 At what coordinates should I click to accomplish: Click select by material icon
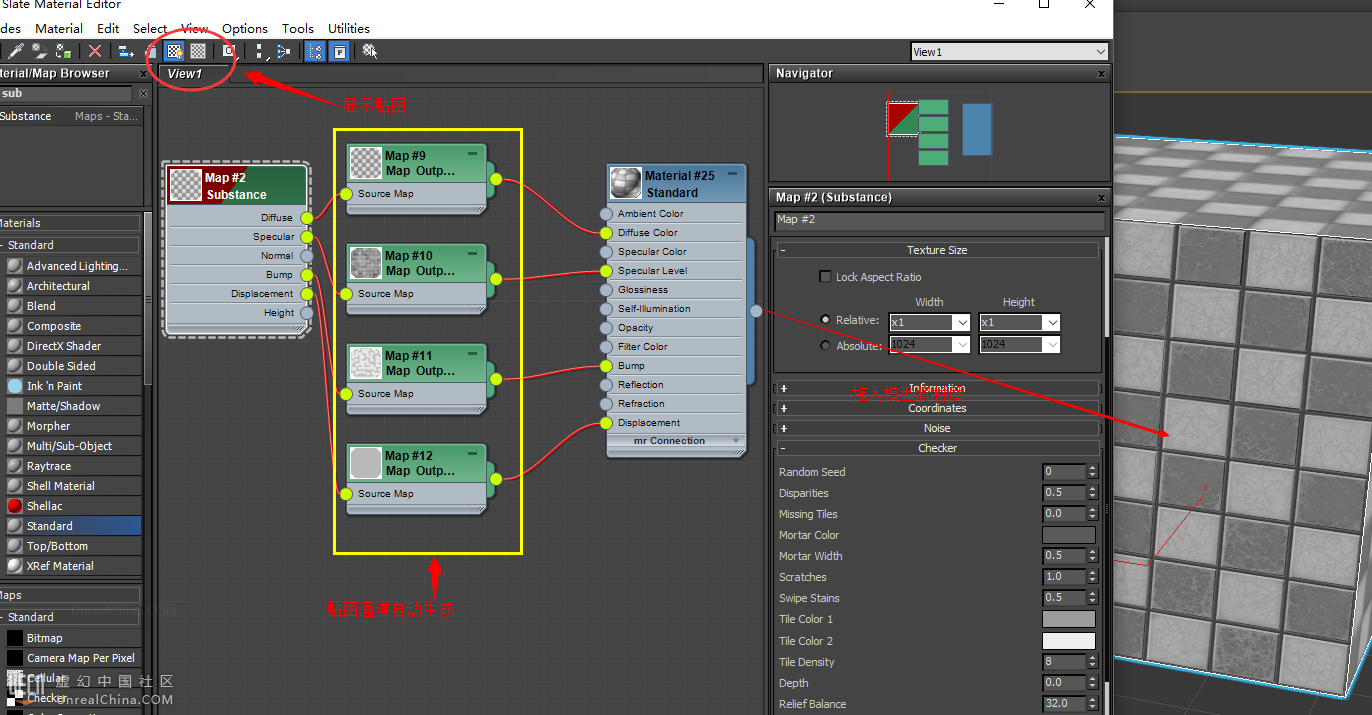coord(370,51)
